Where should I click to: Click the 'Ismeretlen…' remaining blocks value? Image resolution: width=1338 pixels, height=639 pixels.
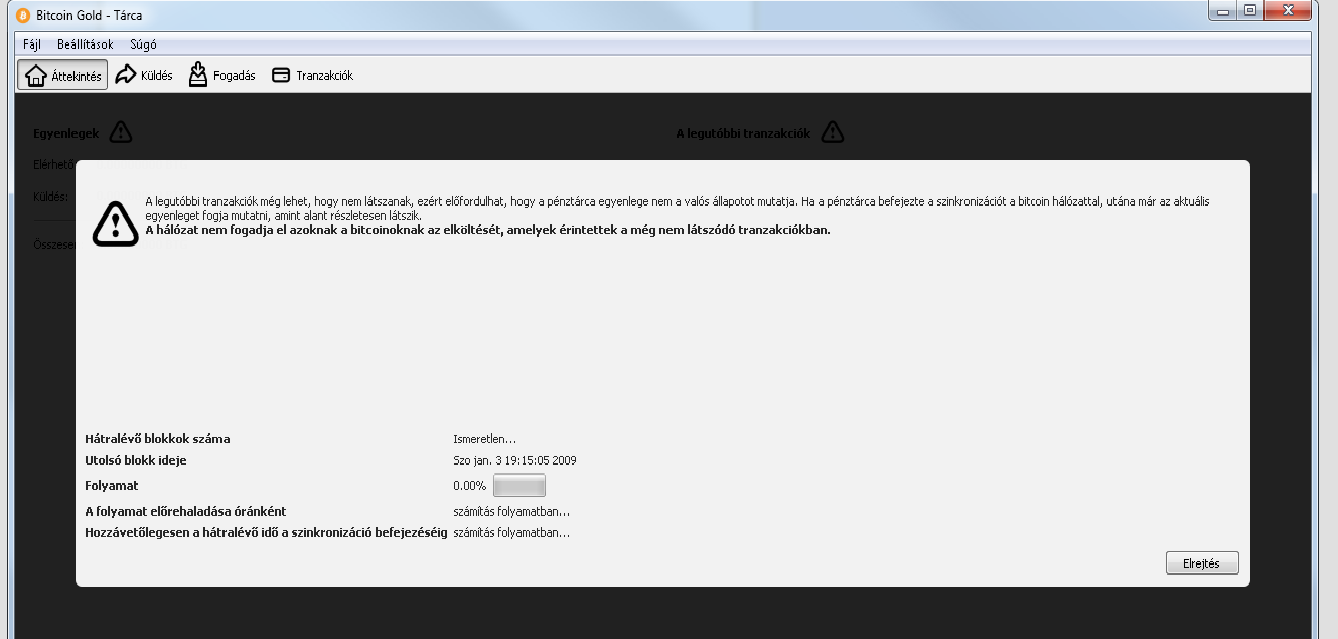[485, 439]
